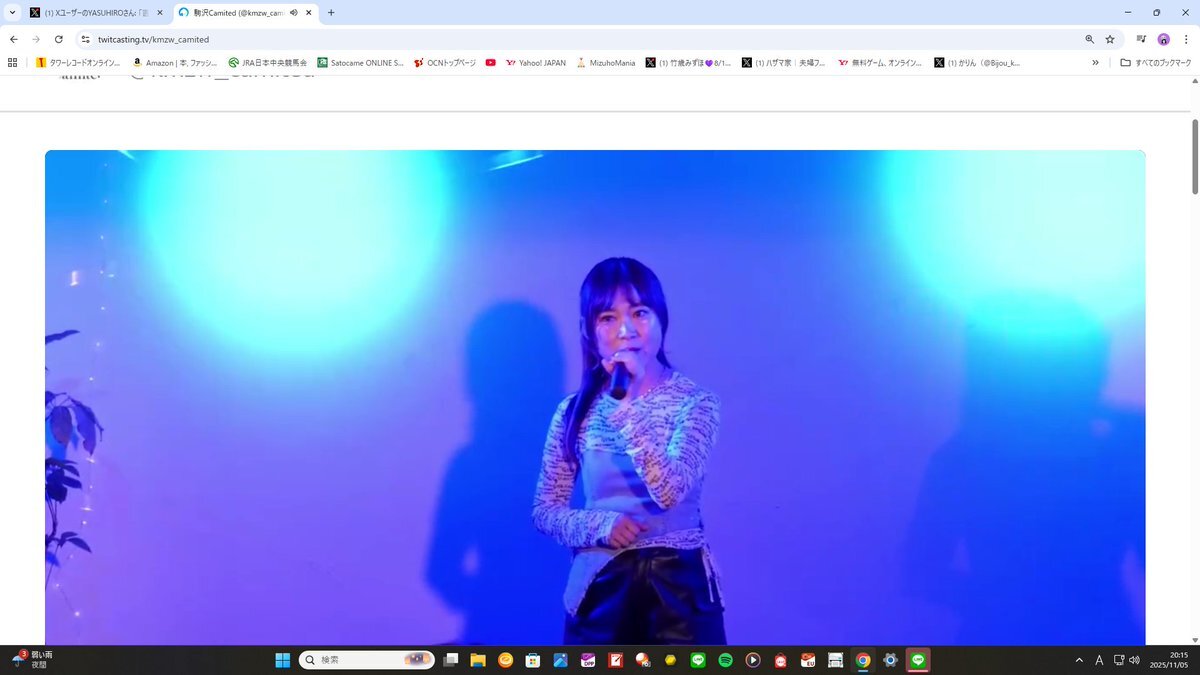Open the printer app from the taskbar

tap(835, 660)
